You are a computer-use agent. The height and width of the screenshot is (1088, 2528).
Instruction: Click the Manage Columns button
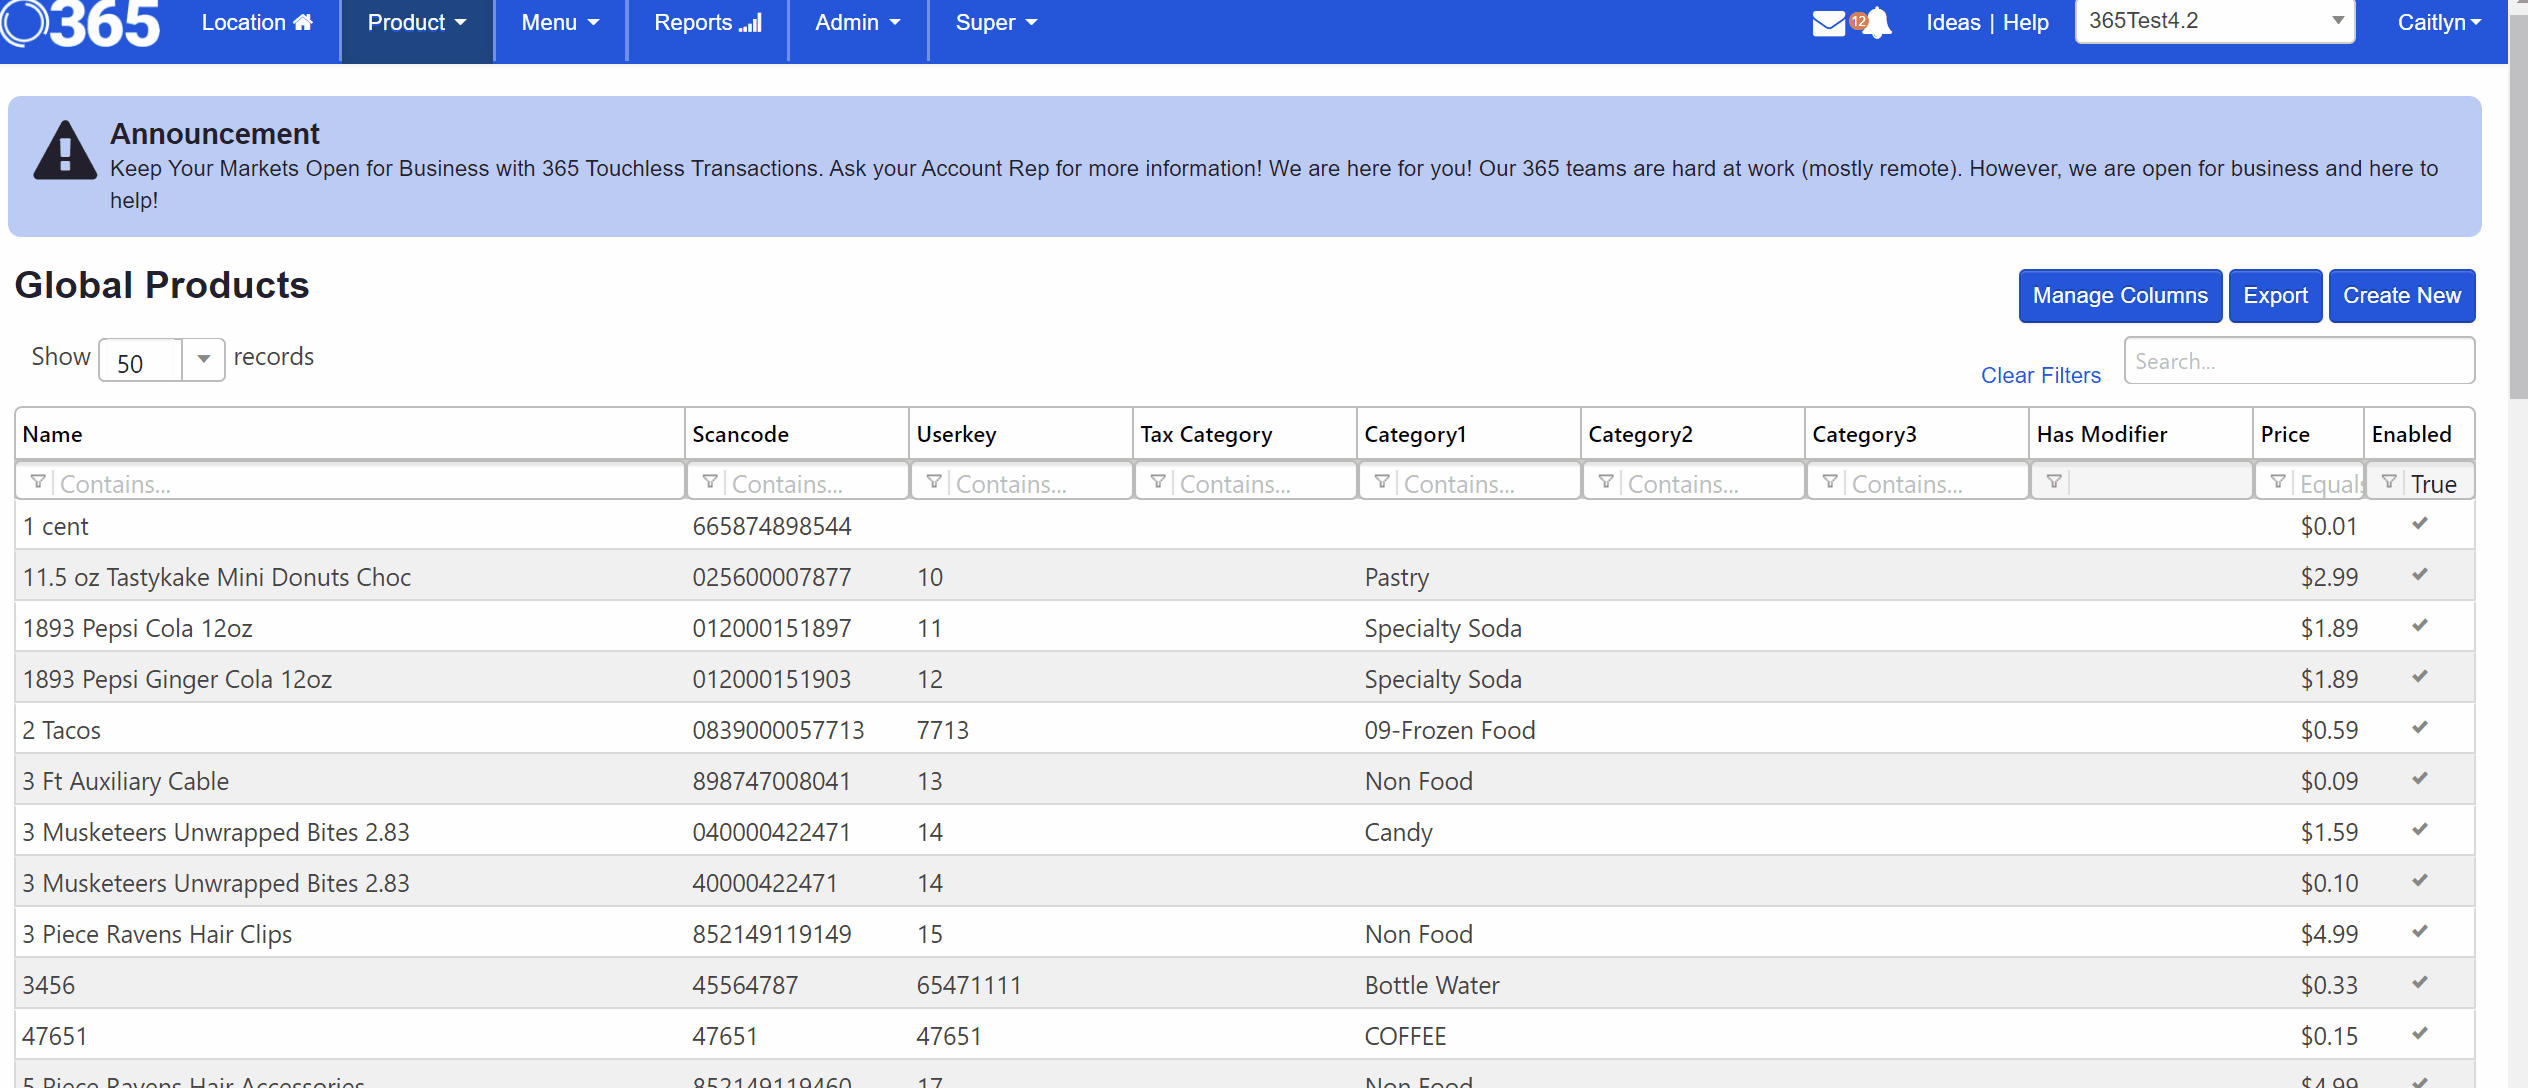pyautogui.click(x=2120, y=296)
